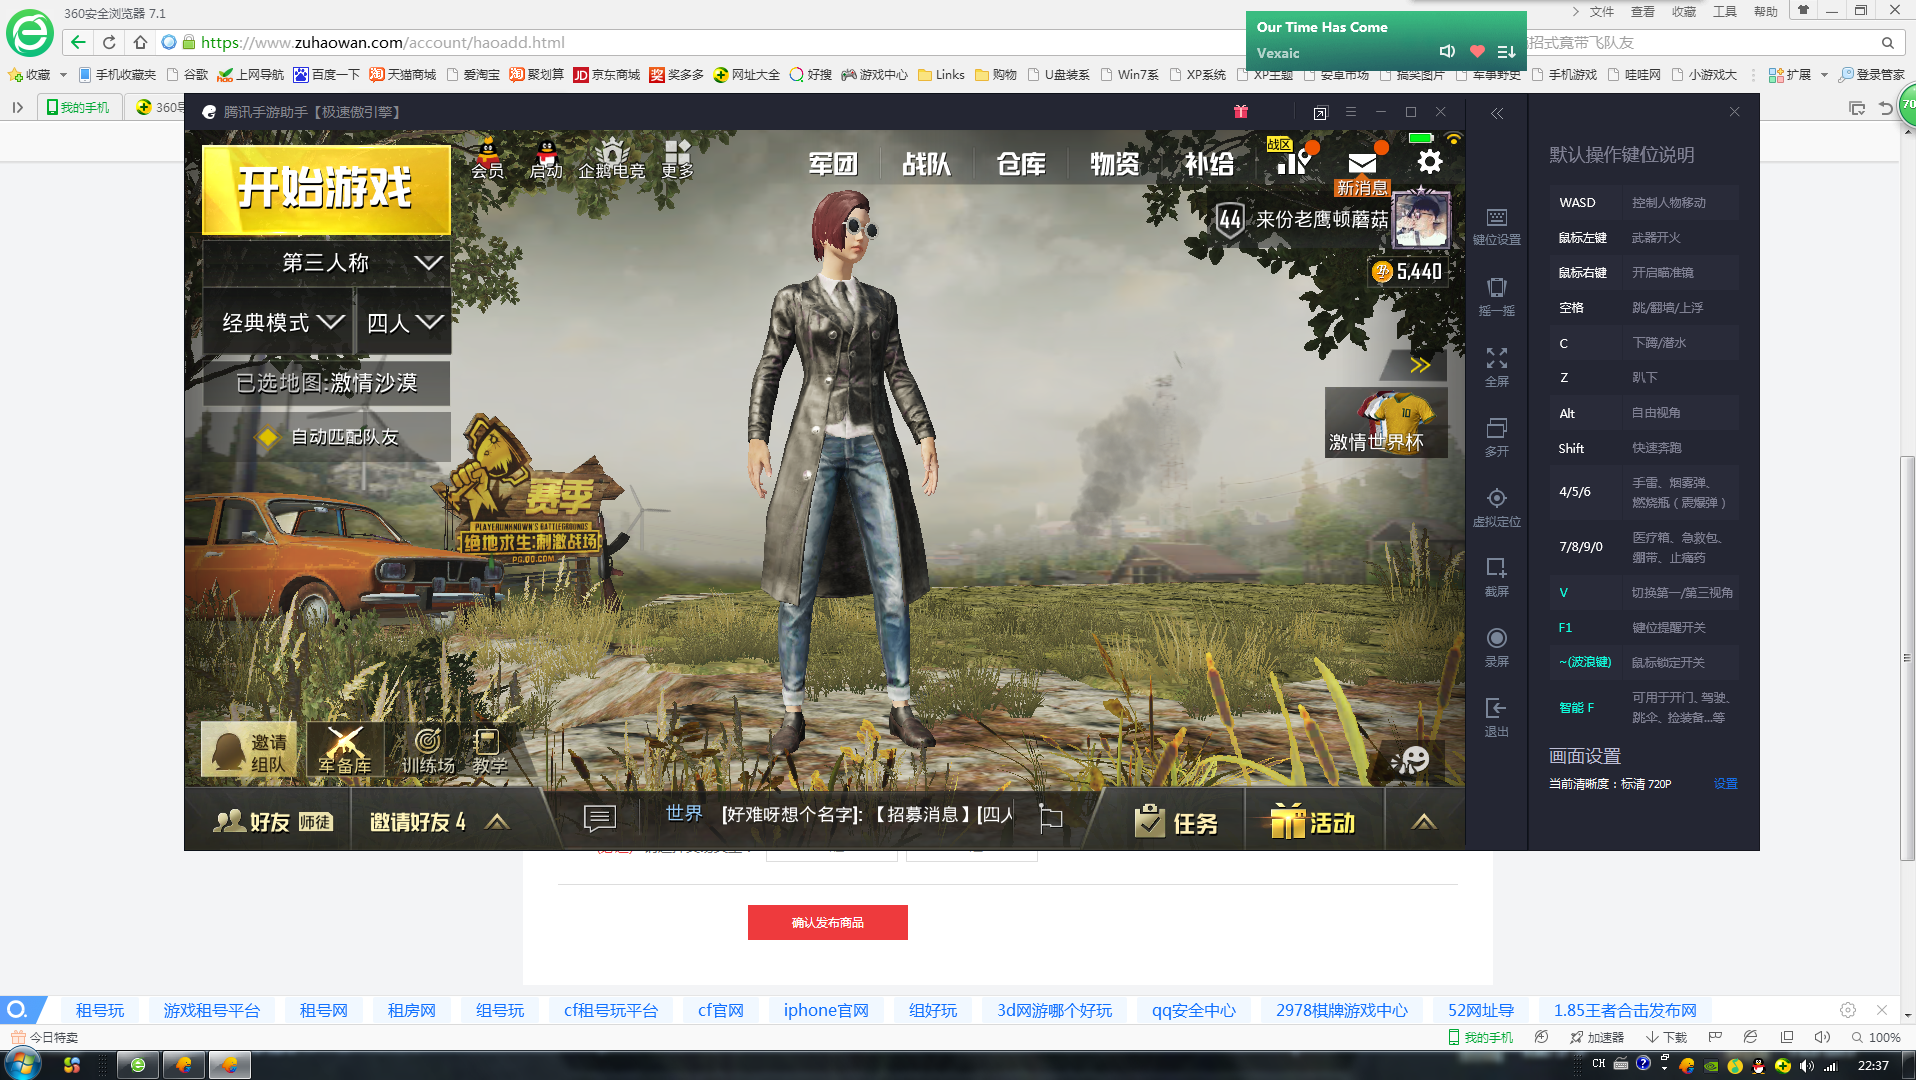Reload the page with refresh icon
1916x1080 pixels.
[109, 42]
